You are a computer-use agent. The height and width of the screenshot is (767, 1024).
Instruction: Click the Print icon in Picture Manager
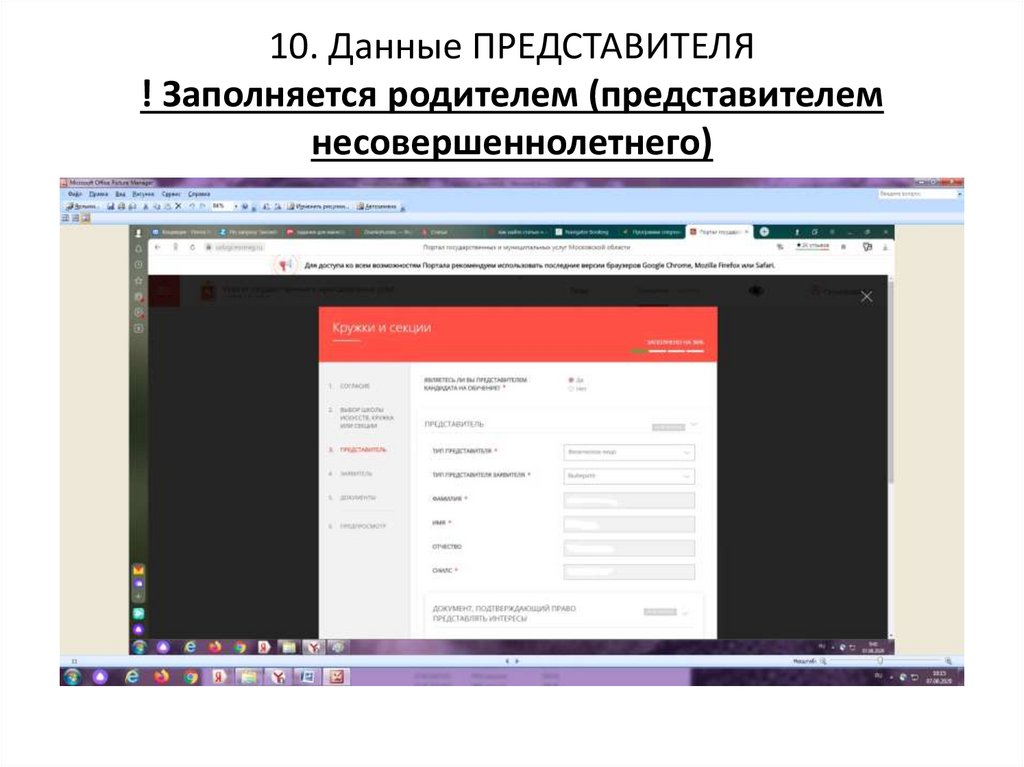pyautogui.click(x=123, y=205)
